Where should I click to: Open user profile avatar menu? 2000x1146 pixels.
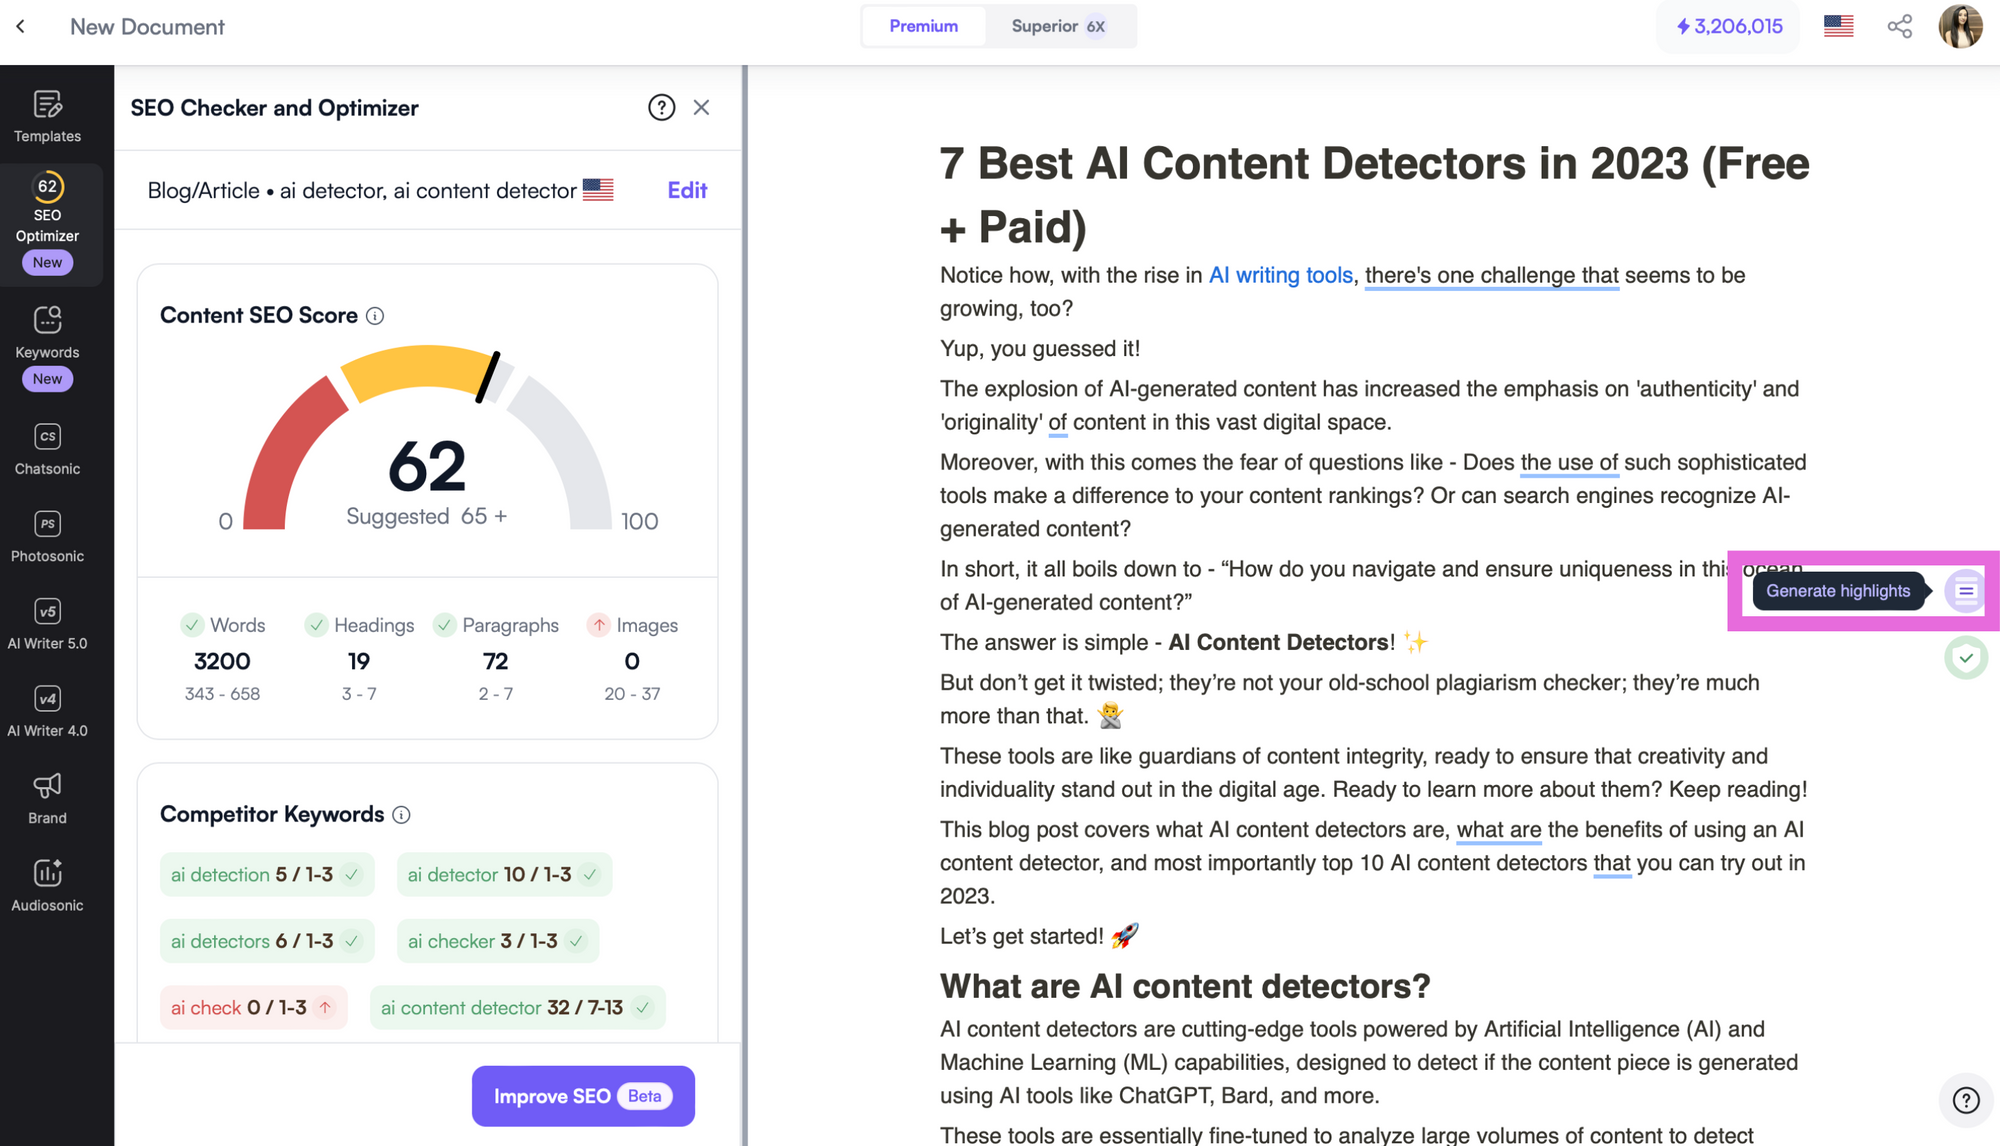click(1959, 27)
